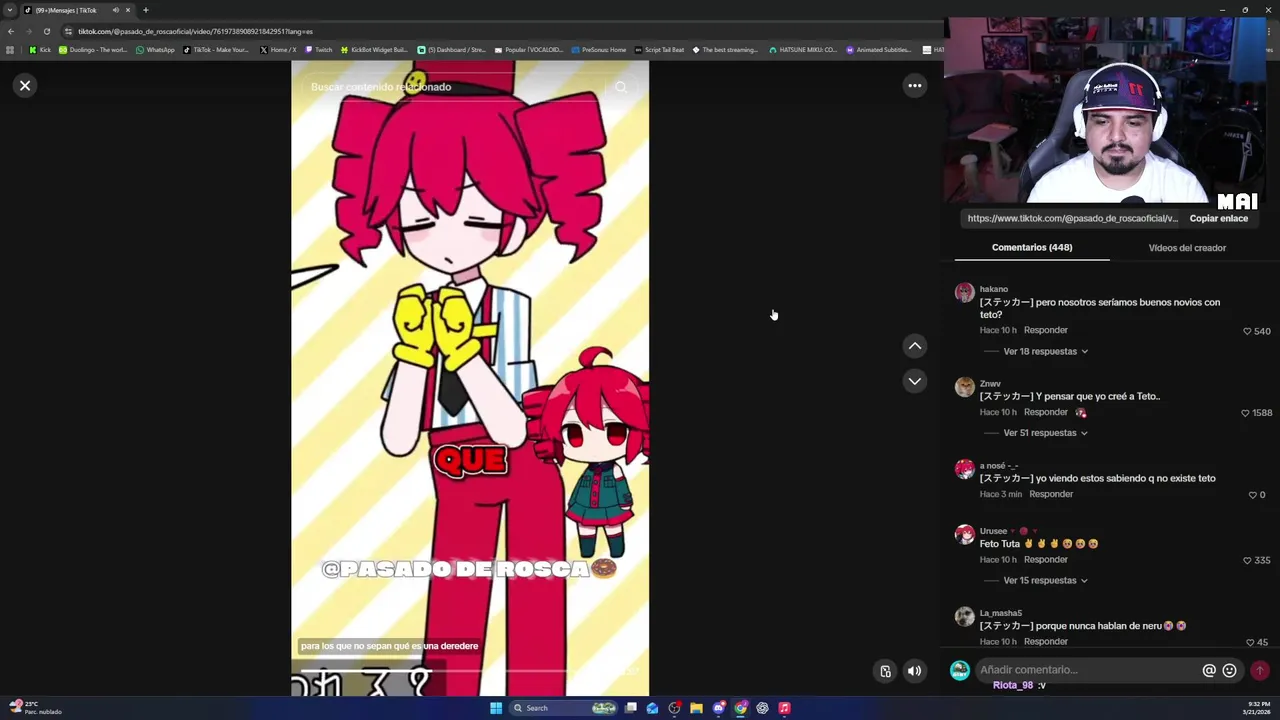The width and height of the screenshot is (1280, 720).
Task: Open the Windows Start menu
Action: (496, 708)
